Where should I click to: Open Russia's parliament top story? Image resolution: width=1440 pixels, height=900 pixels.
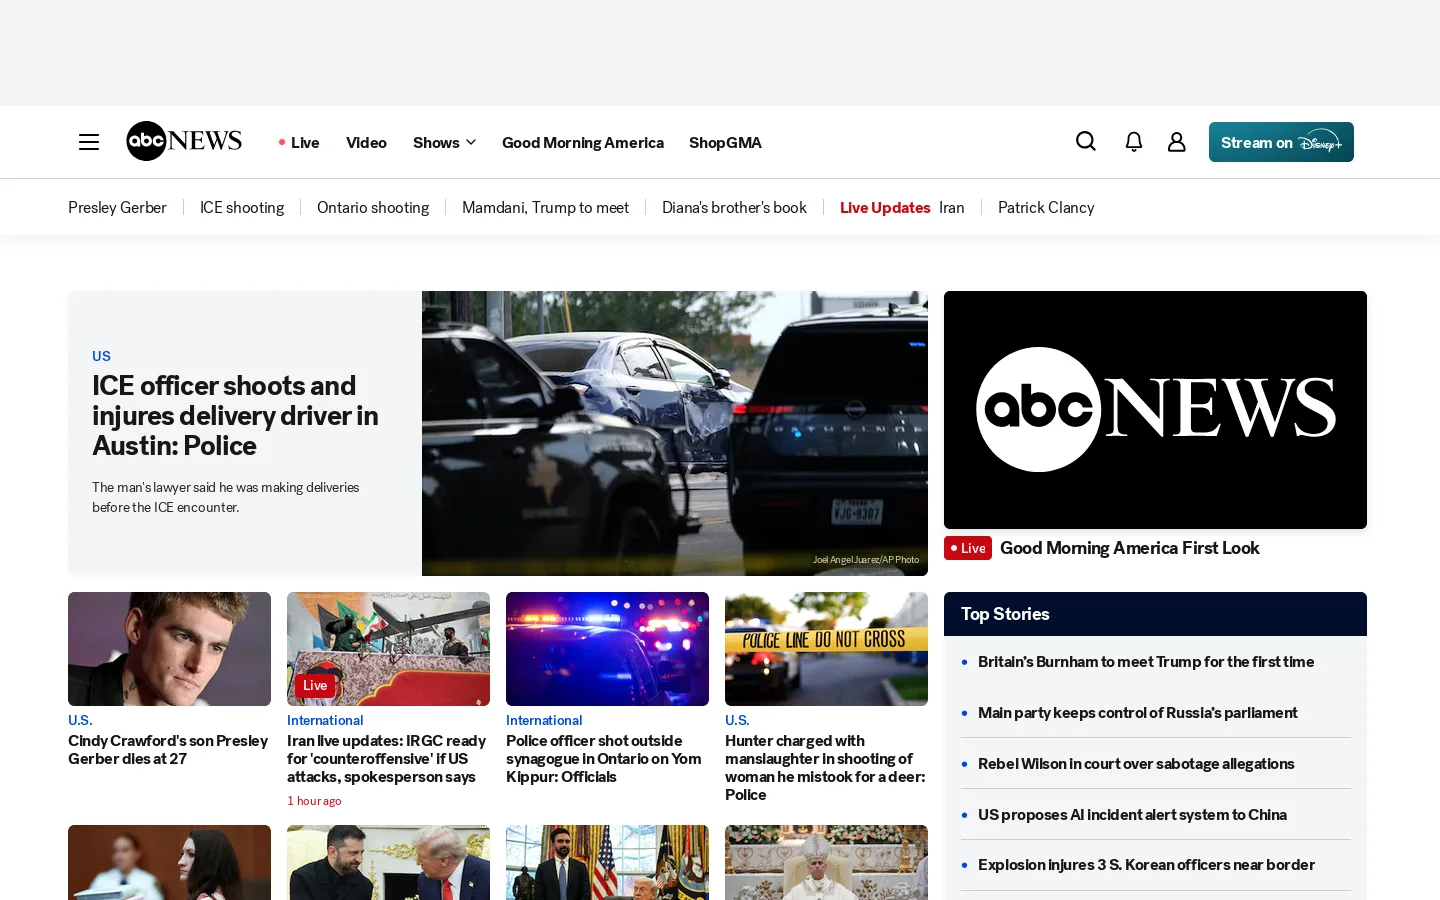(x=1138, y=713)
